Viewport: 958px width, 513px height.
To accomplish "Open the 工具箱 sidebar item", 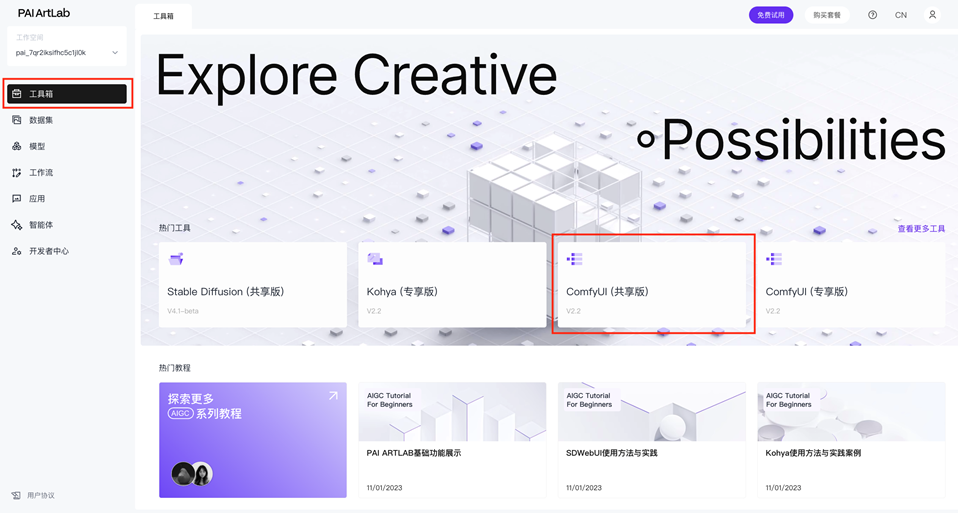I will 67,93.
